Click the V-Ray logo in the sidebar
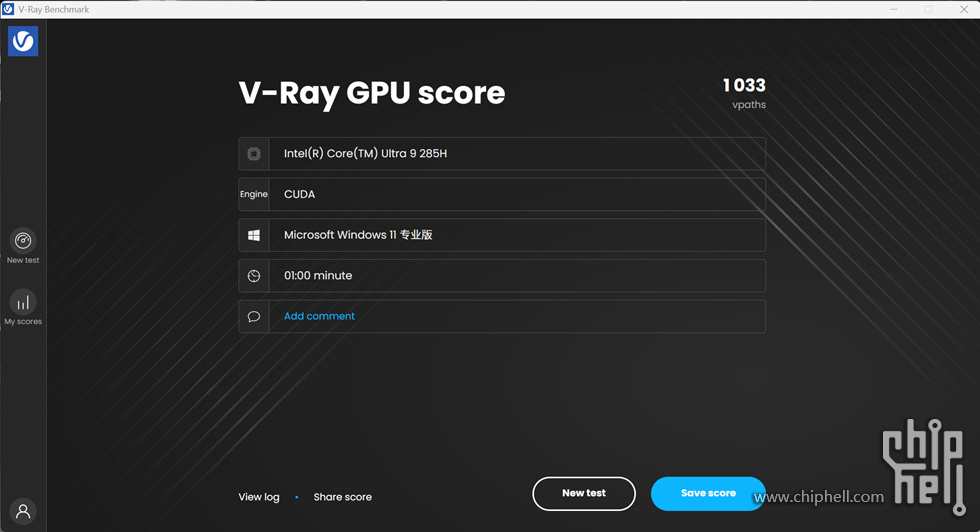 [x=23, y=41]
